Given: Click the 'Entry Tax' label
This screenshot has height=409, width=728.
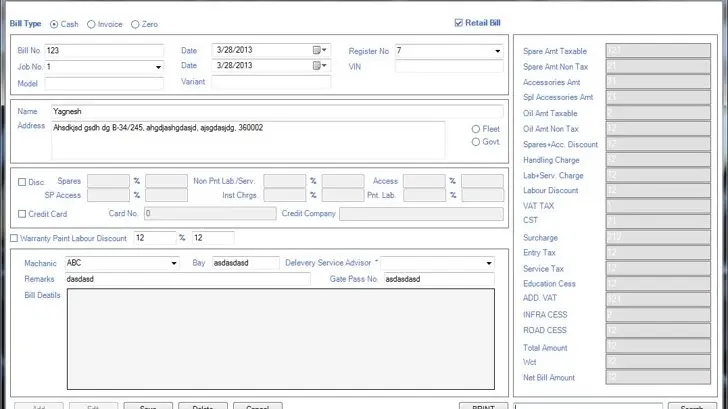Looking at the screenshot, I should [x=539, y=253].
